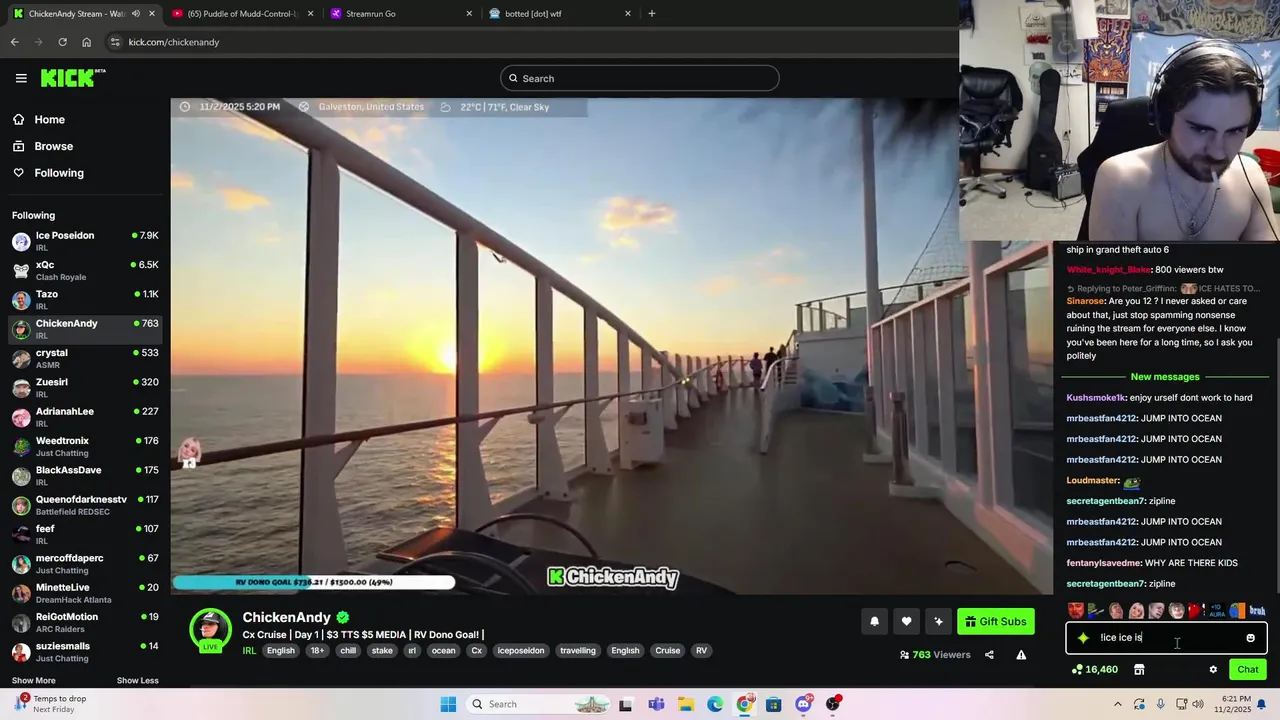1280x720 pixels.
Task: Open crystal ASMR channel
Action: (85, 358)
